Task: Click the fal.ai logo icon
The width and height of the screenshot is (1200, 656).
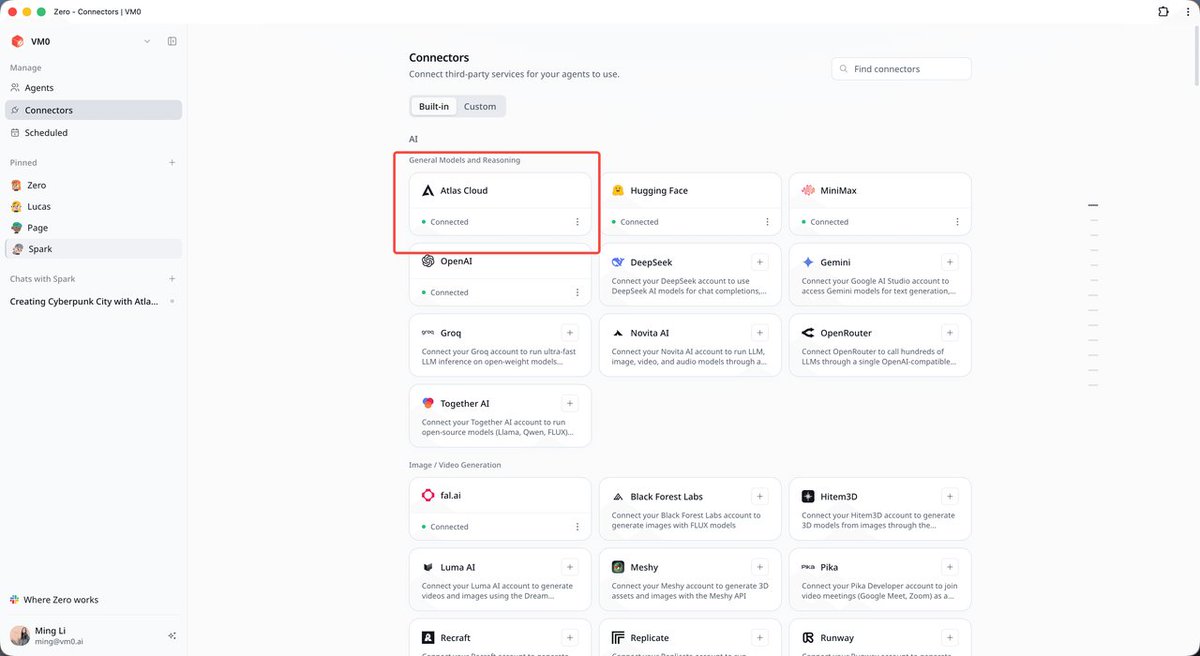Action: (x=428, y=496)
